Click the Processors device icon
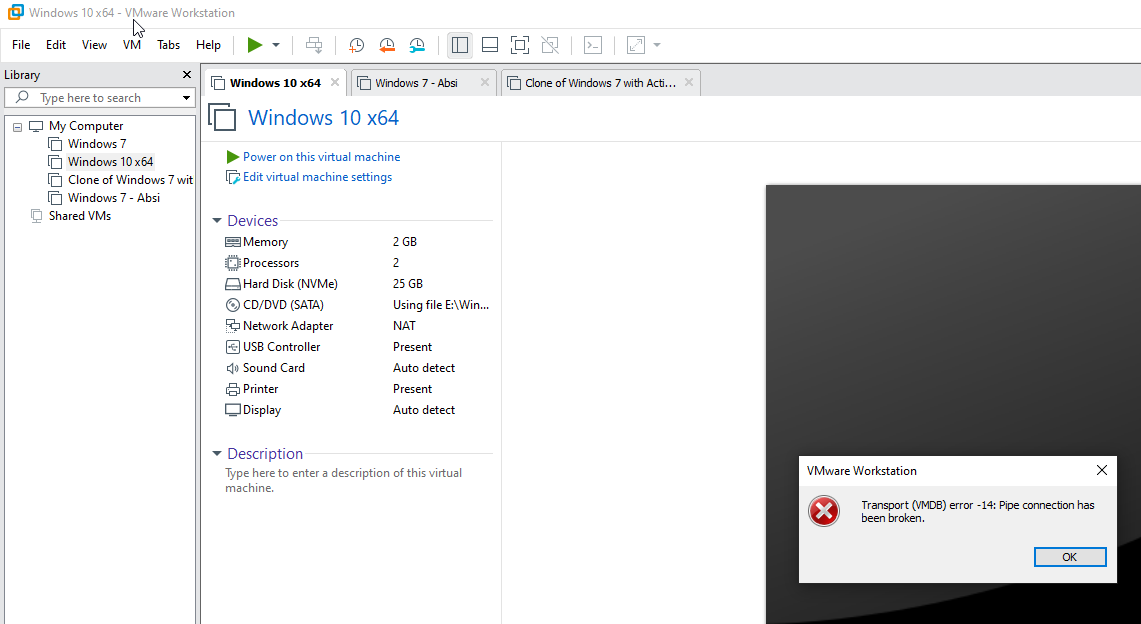This screenshot has width=1141, height=624. (x=233, y=263)
